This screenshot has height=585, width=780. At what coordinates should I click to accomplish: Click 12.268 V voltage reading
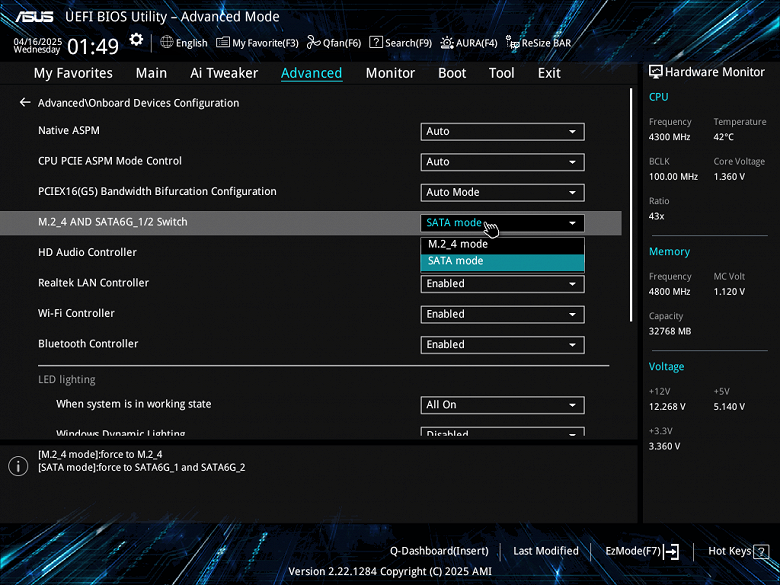(x=667, y=407)
